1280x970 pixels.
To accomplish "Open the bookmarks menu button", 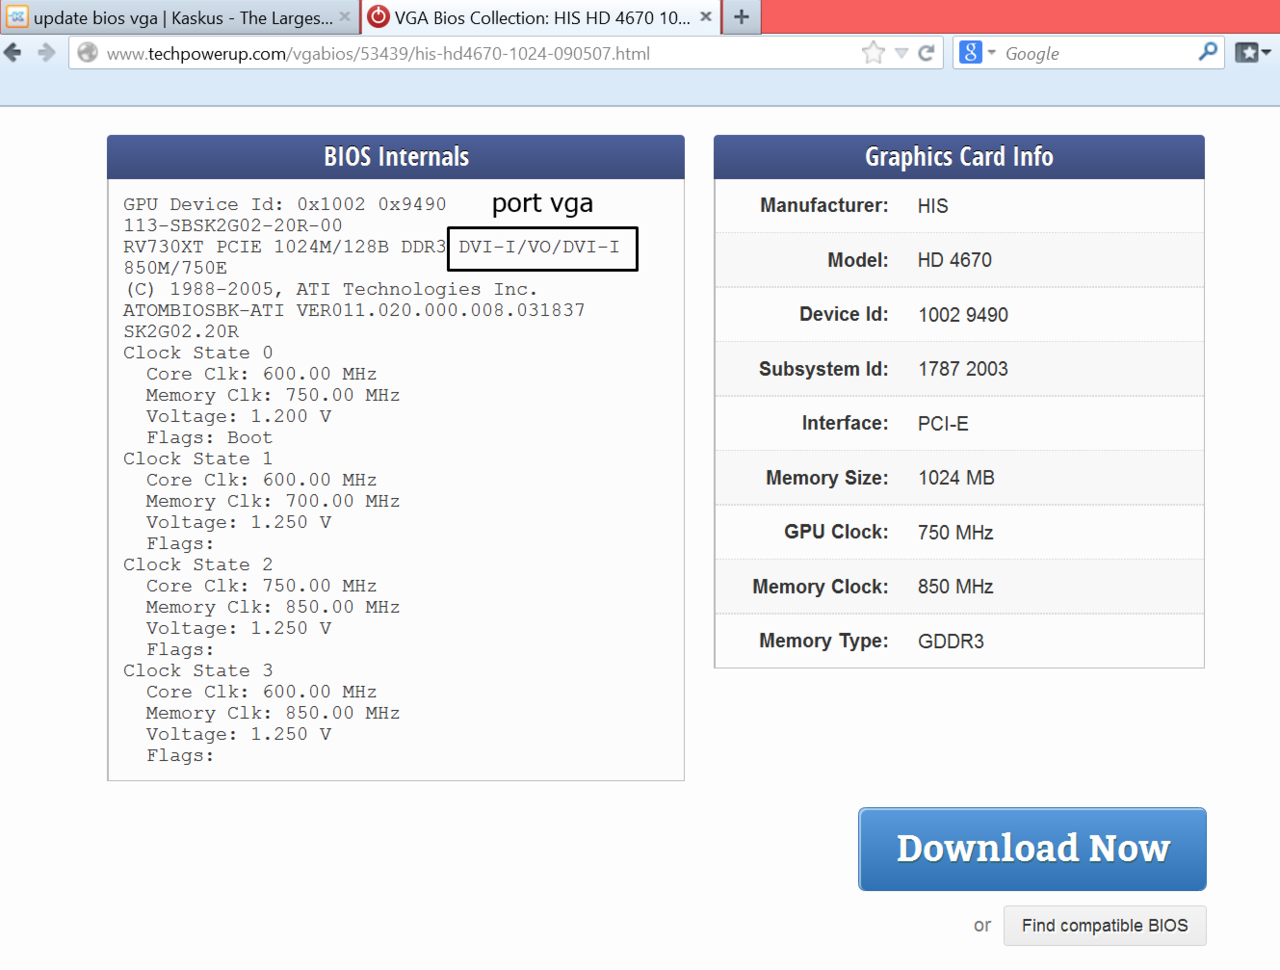I will pyautogui.click(x=1252, y=53).
